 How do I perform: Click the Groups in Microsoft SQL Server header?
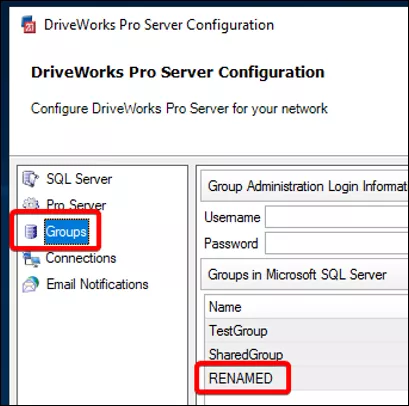coord(305,275)
